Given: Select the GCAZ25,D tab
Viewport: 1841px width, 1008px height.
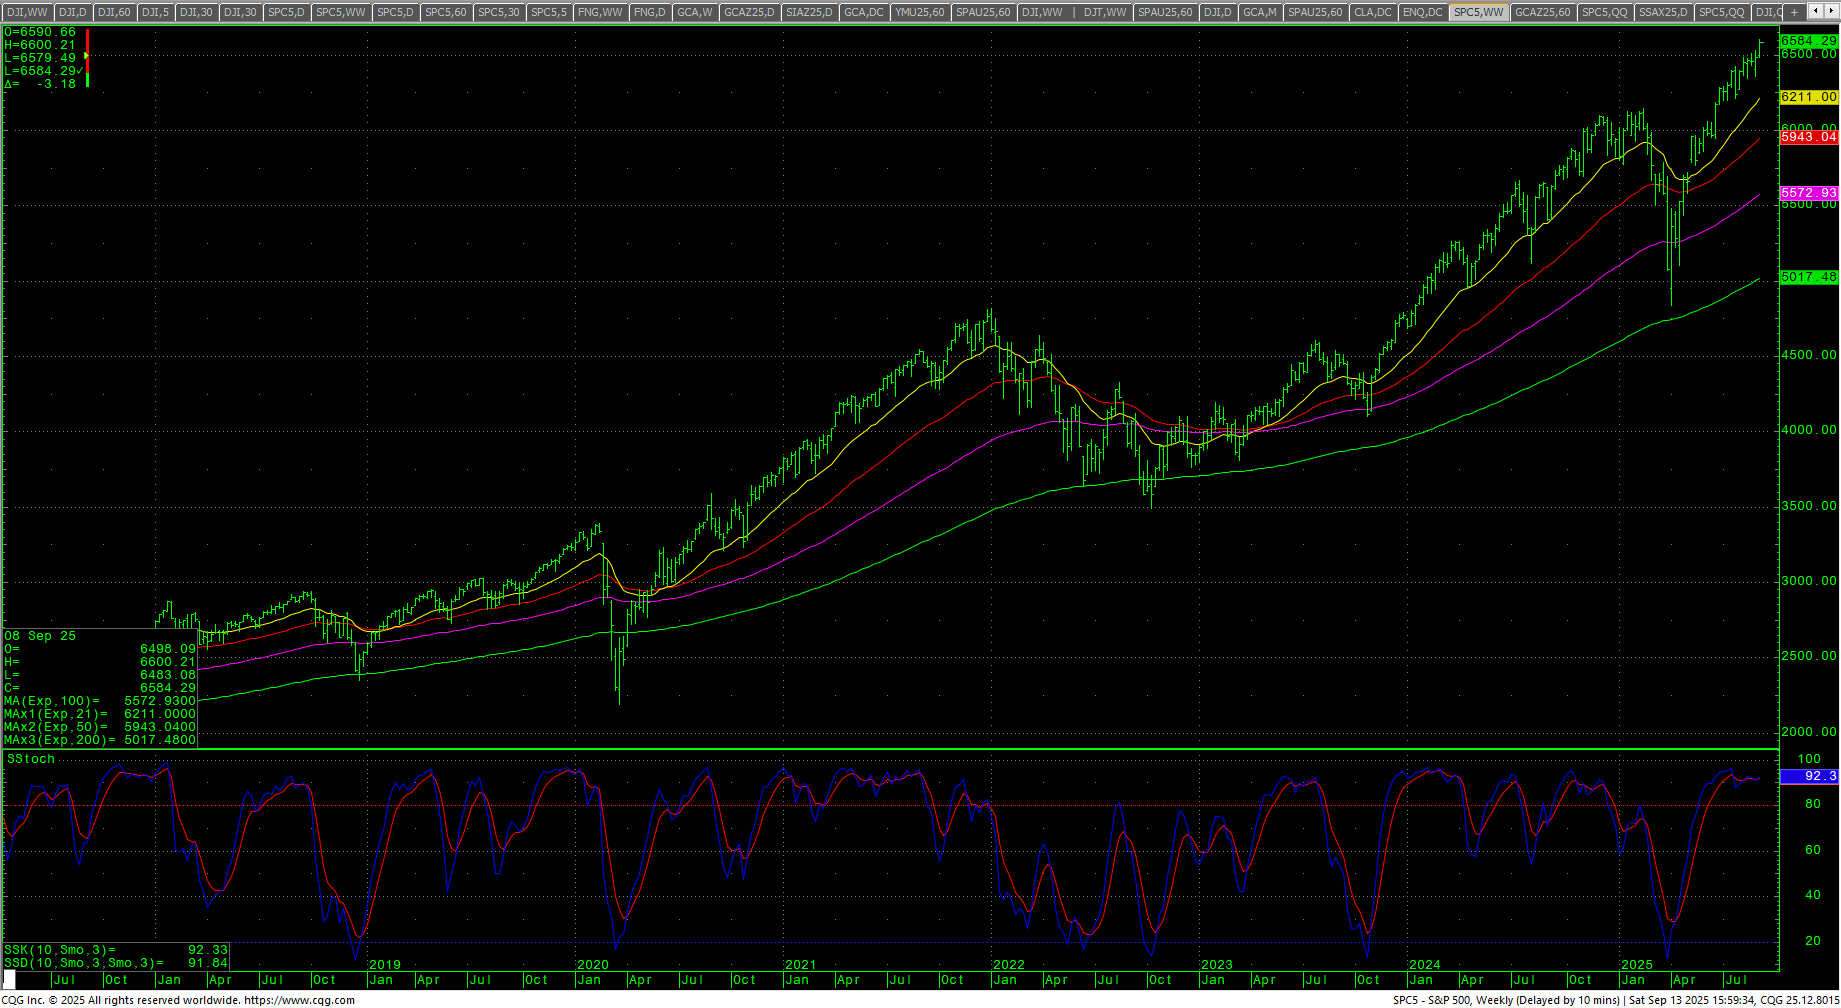Looking at the screenshot, I should [749, 12].
